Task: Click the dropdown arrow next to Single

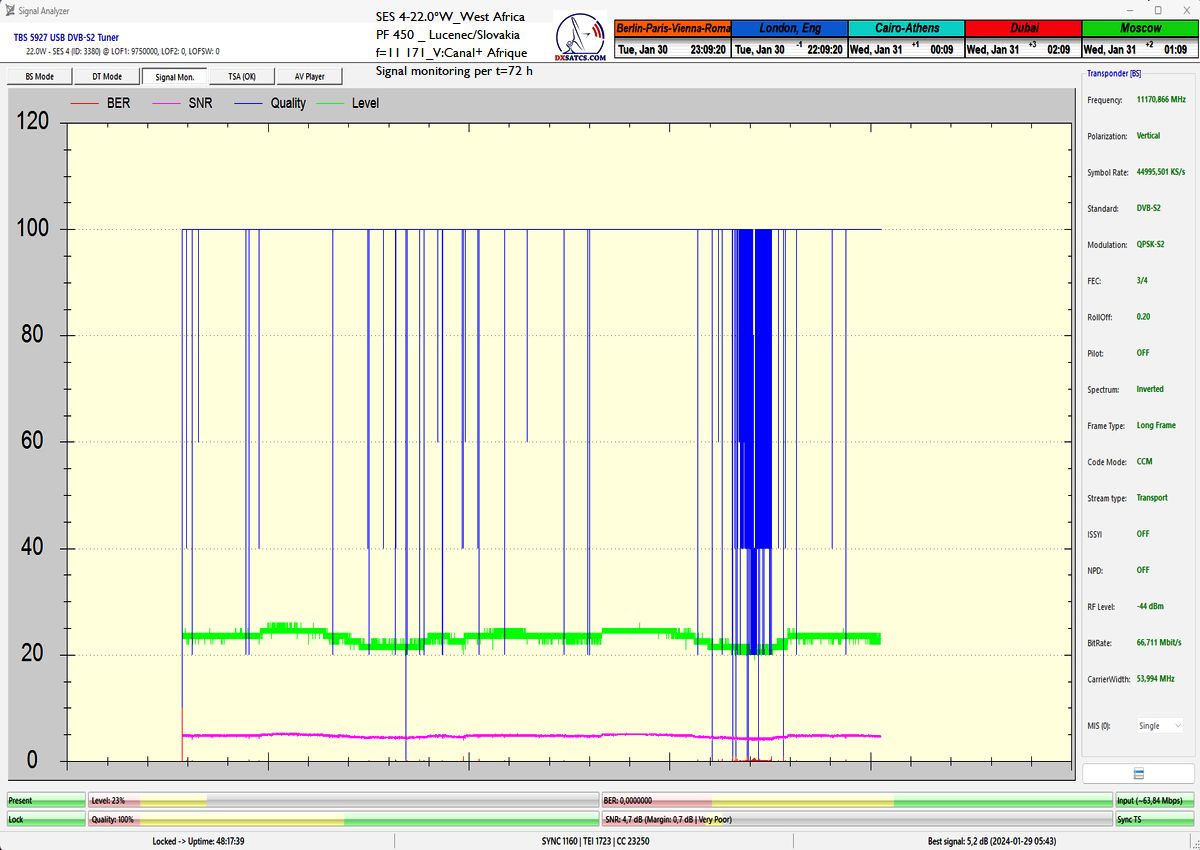Action: tap(1178, 726)
